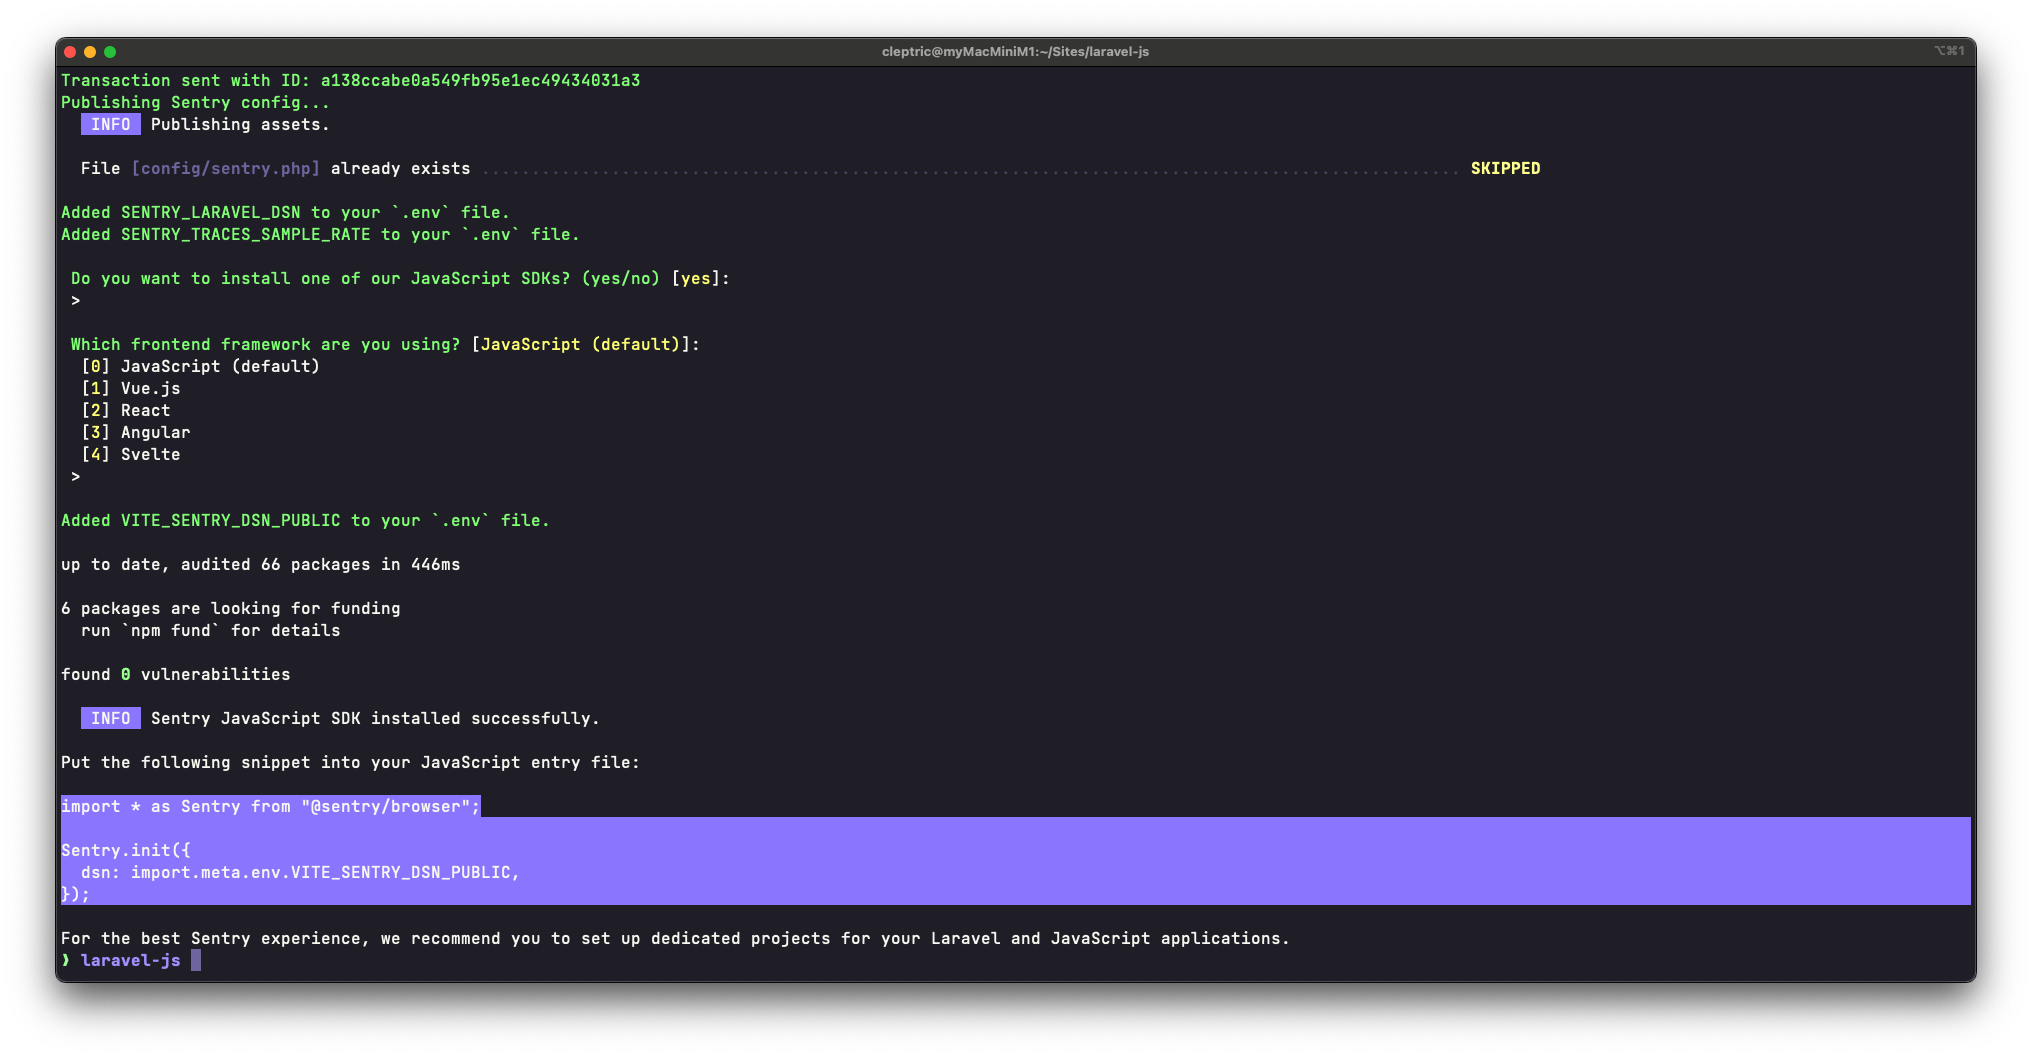The width and height of the screenshot is (2032, 1056).
Task: Click the frontend framework question line
Action: (x=385, y=345)
